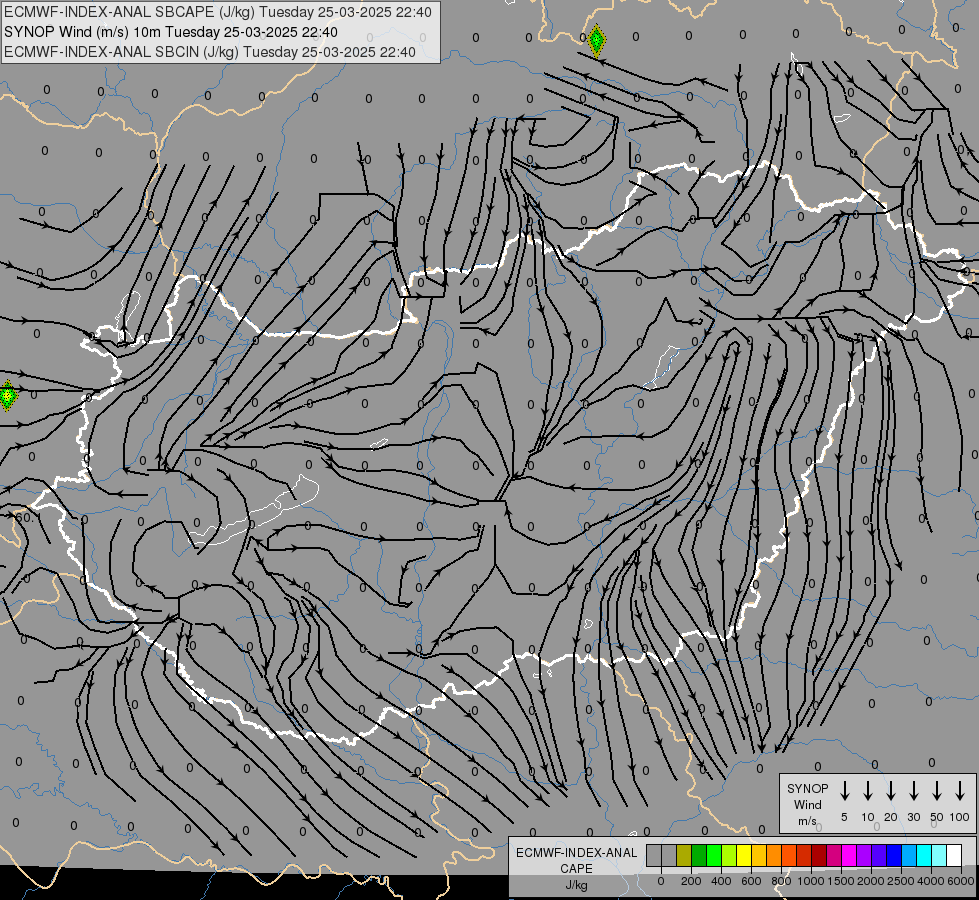
Task: Click the 20 m/s wind arrow in legend
Action: pos(890,791)
